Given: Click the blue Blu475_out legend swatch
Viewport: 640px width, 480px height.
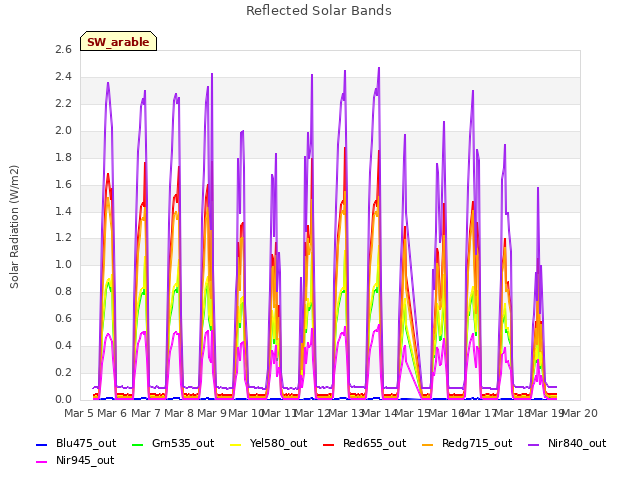Looking at the screenshot, I should pyautogui.click(x=42, y=445).
